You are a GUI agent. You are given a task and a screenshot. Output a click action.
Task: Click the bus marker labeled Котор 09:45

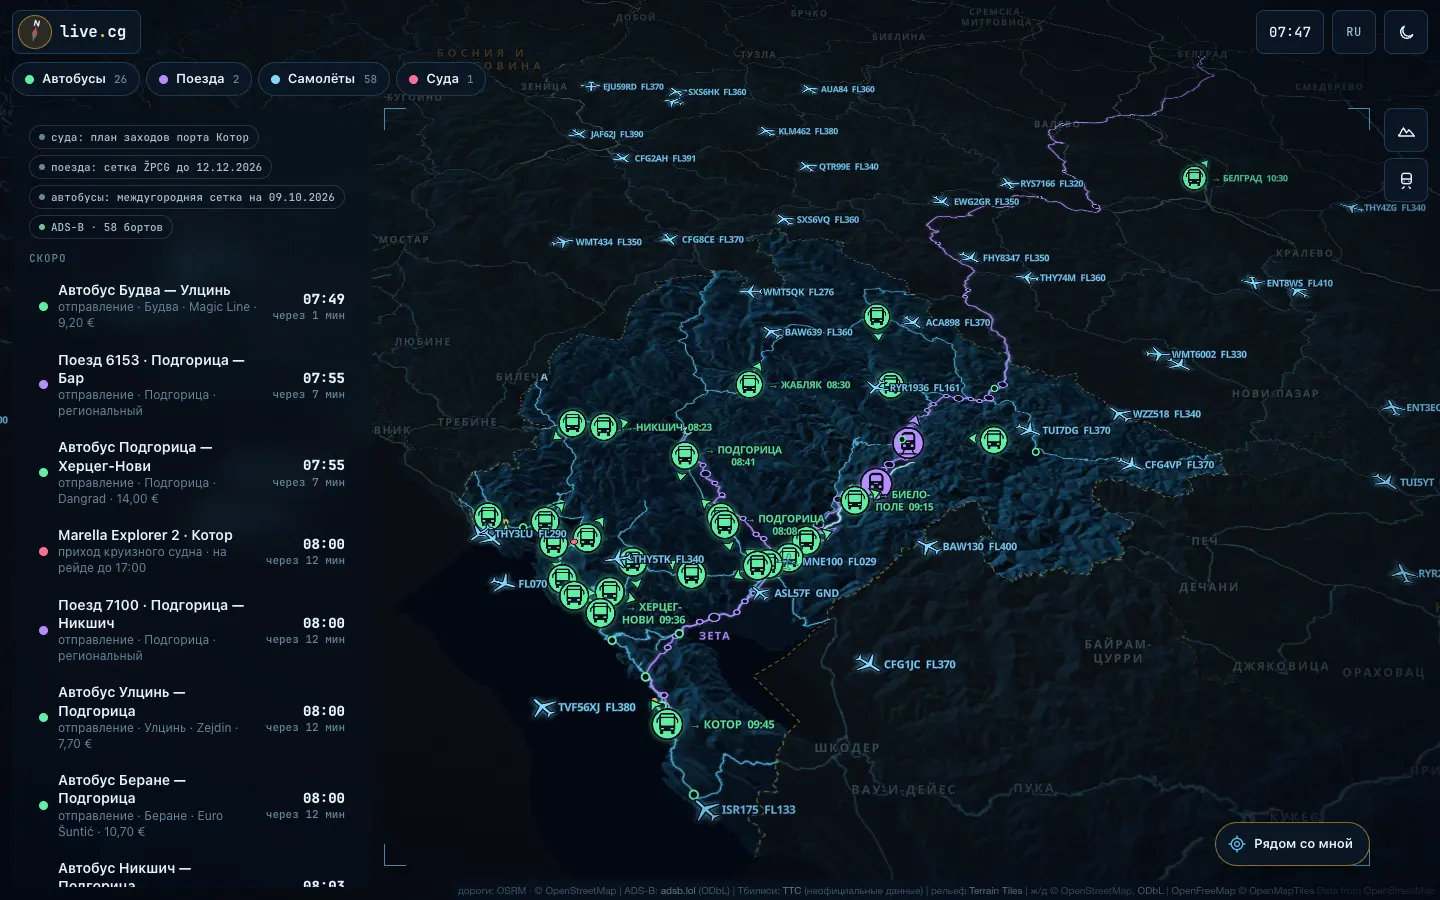point(667,724)
